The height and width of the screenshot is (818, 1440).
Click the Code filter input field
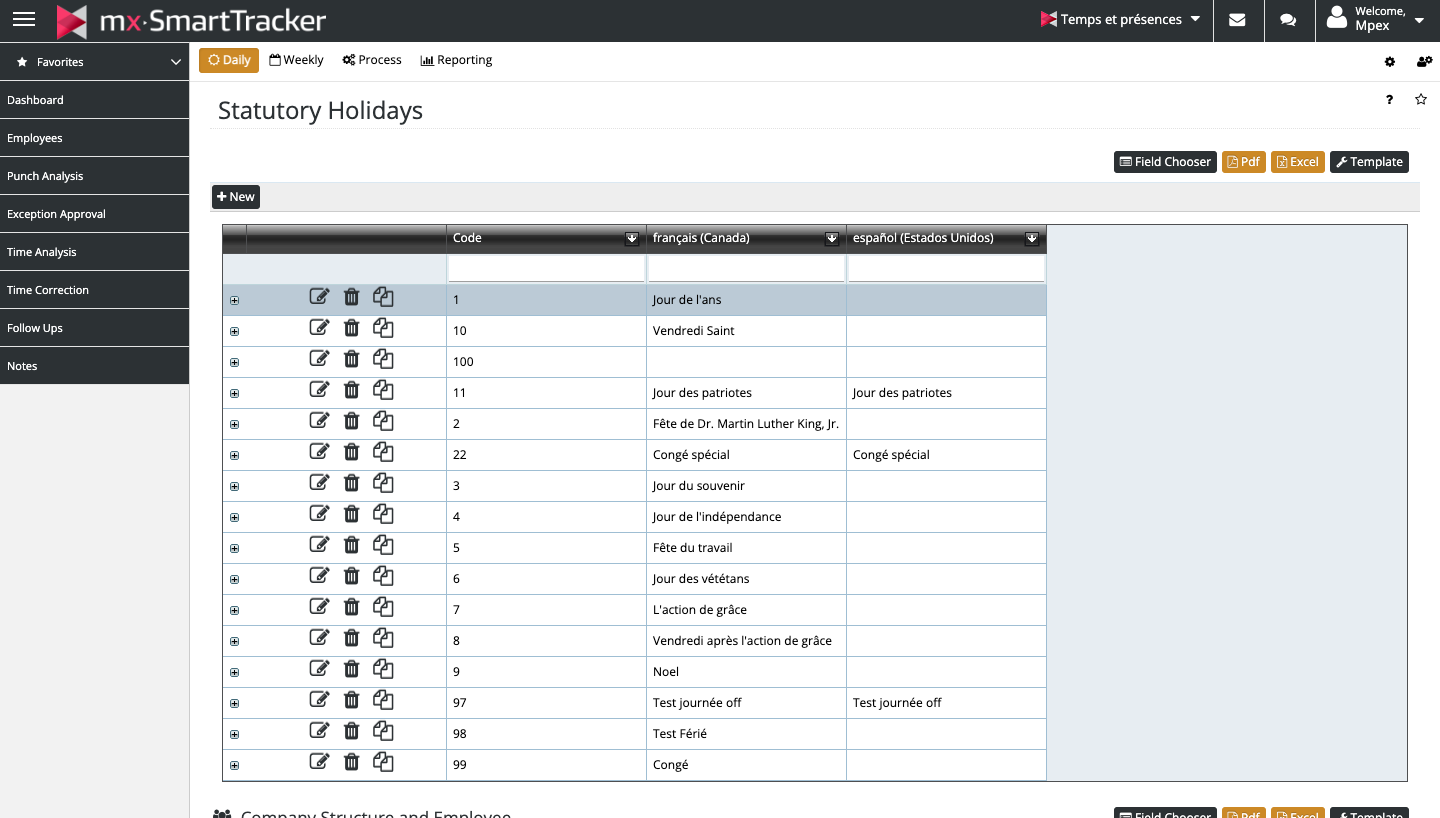(x=546, y=269)
